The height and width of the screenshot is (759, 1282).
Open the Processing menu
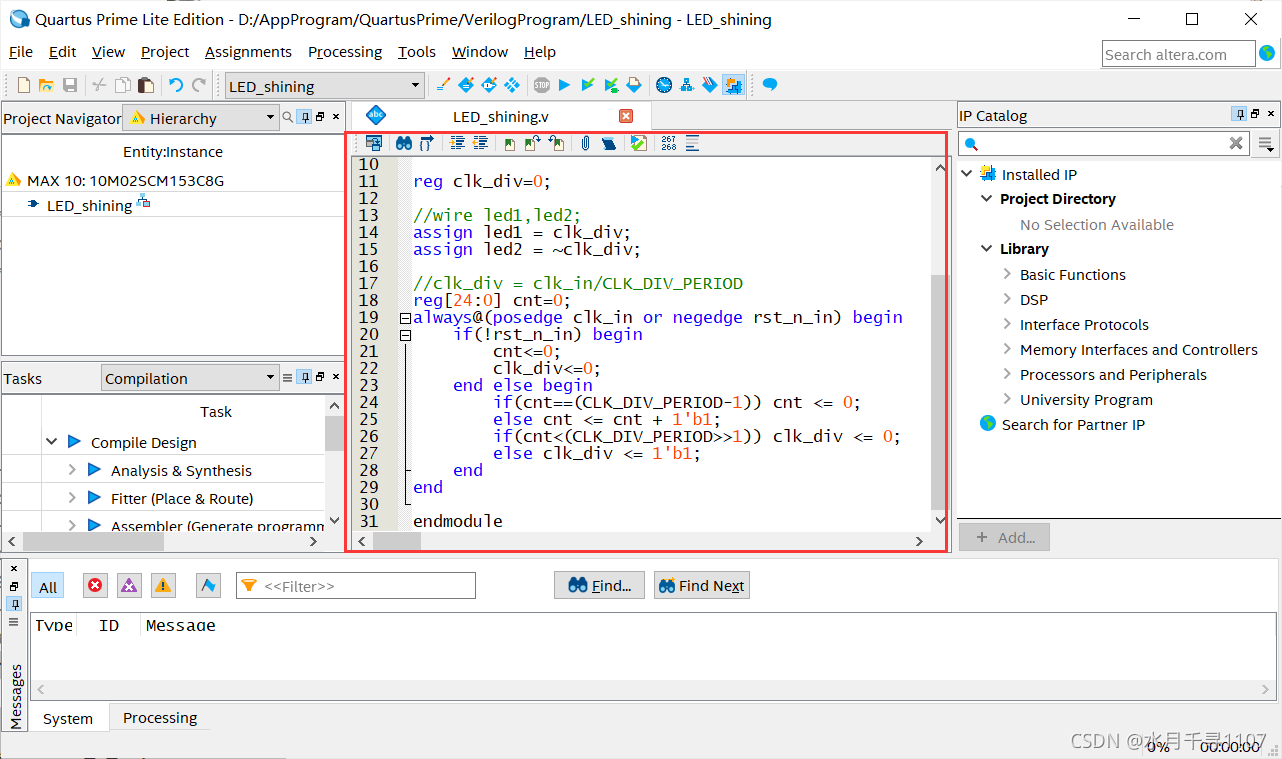click(345, 52)
